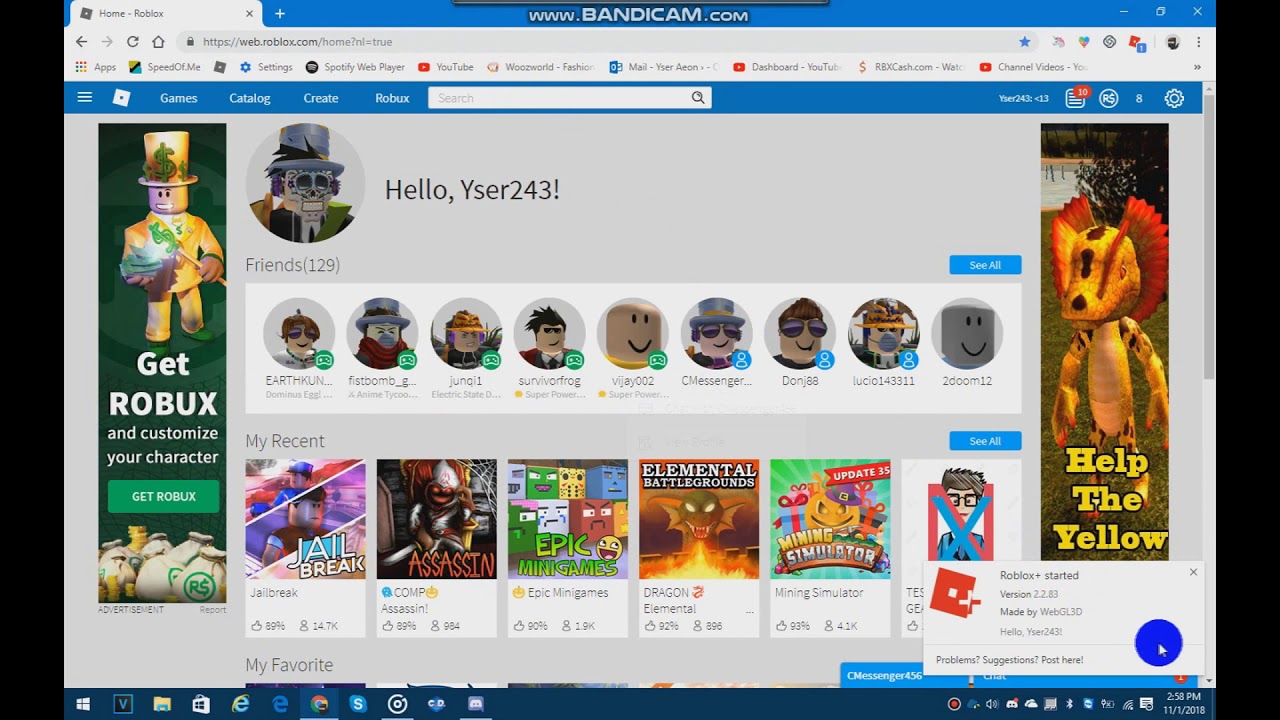Click the Roblox logo home icon
The width and height of the screenshot is (1280, 720).
[121, 98]
